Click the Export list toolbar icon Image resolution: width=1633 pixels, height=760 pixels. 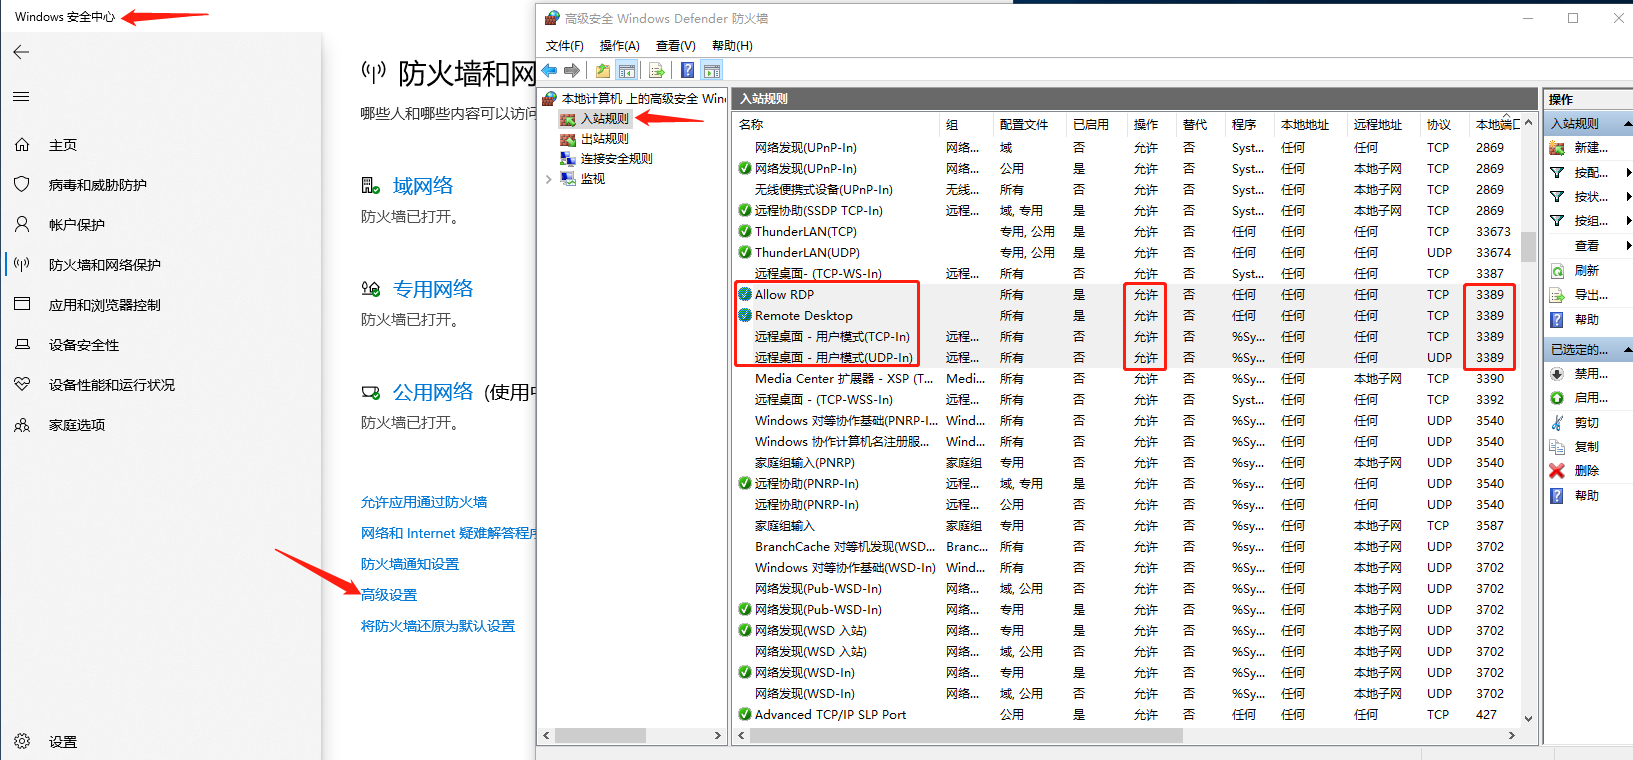pyautogui.click(x=657, y=70)
